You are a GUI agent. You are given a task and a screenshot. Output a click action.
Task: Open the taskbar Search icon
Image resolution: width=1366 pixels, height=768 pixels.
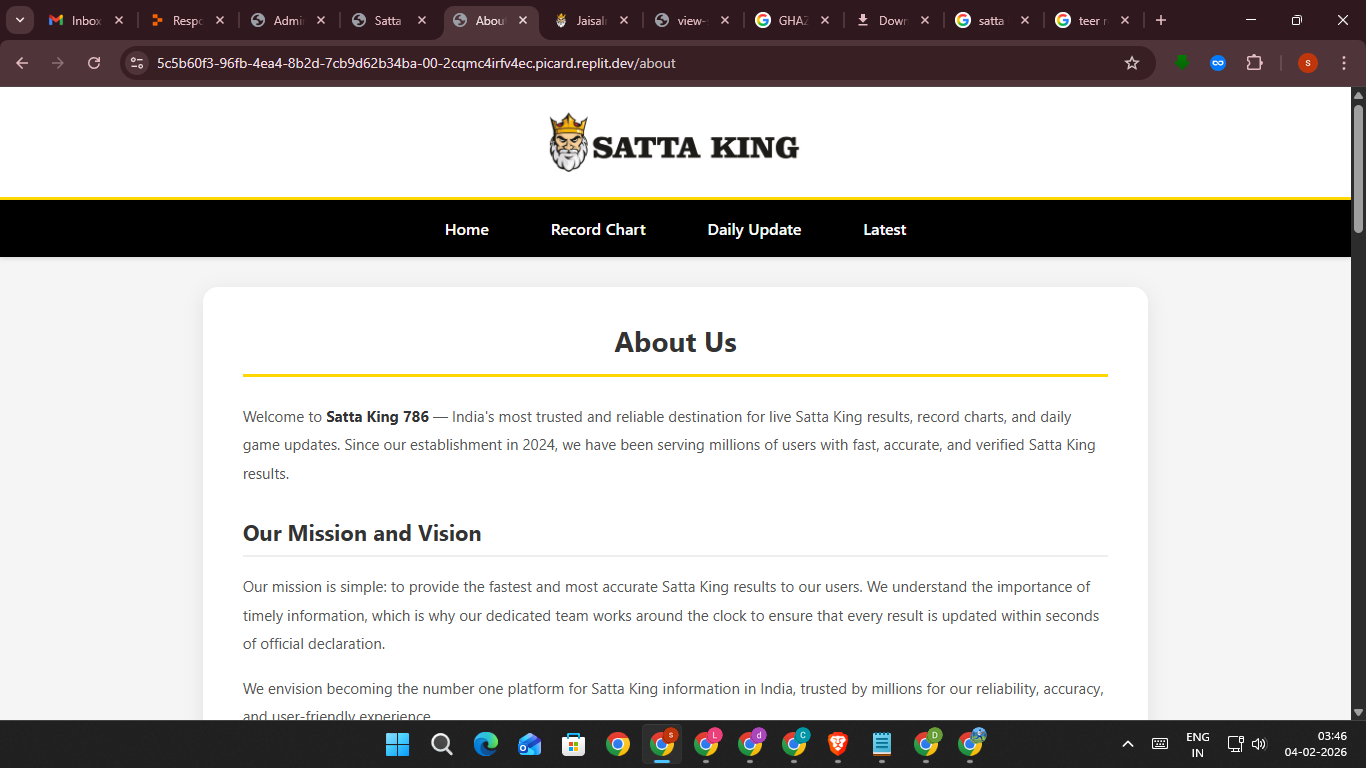coord(441,744)
